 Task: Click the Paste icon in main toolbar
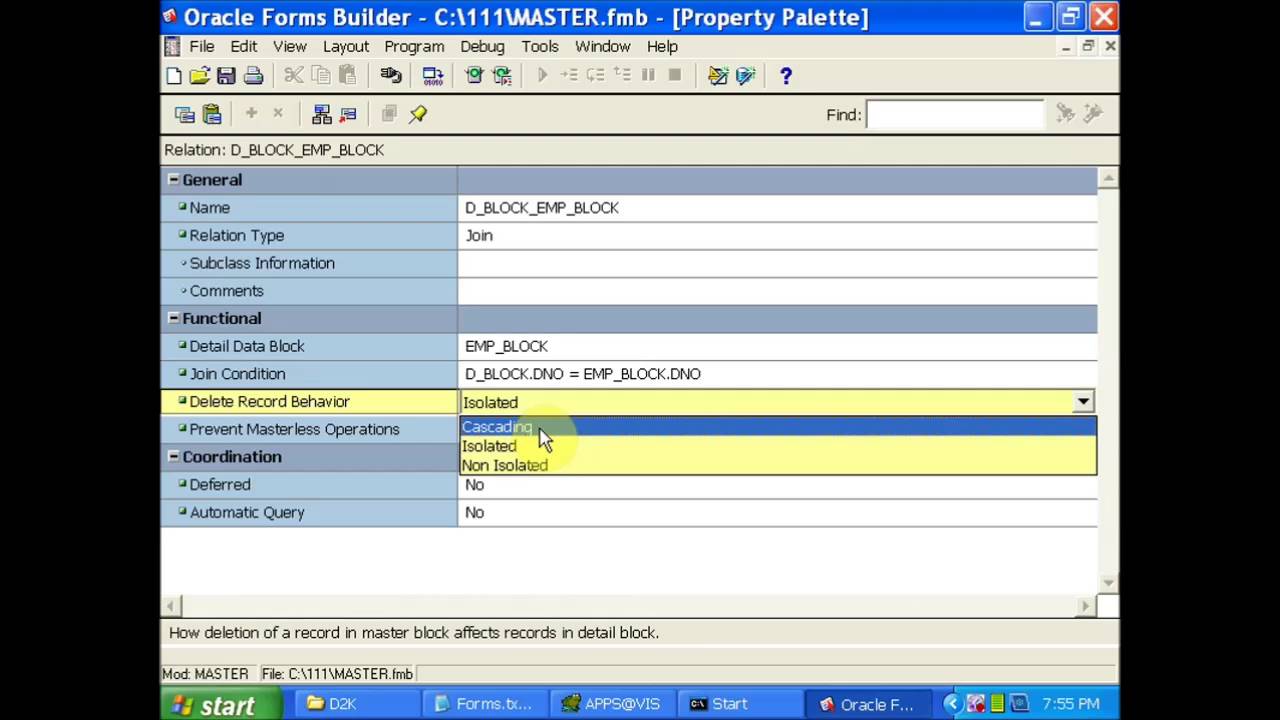coord(347,76)
